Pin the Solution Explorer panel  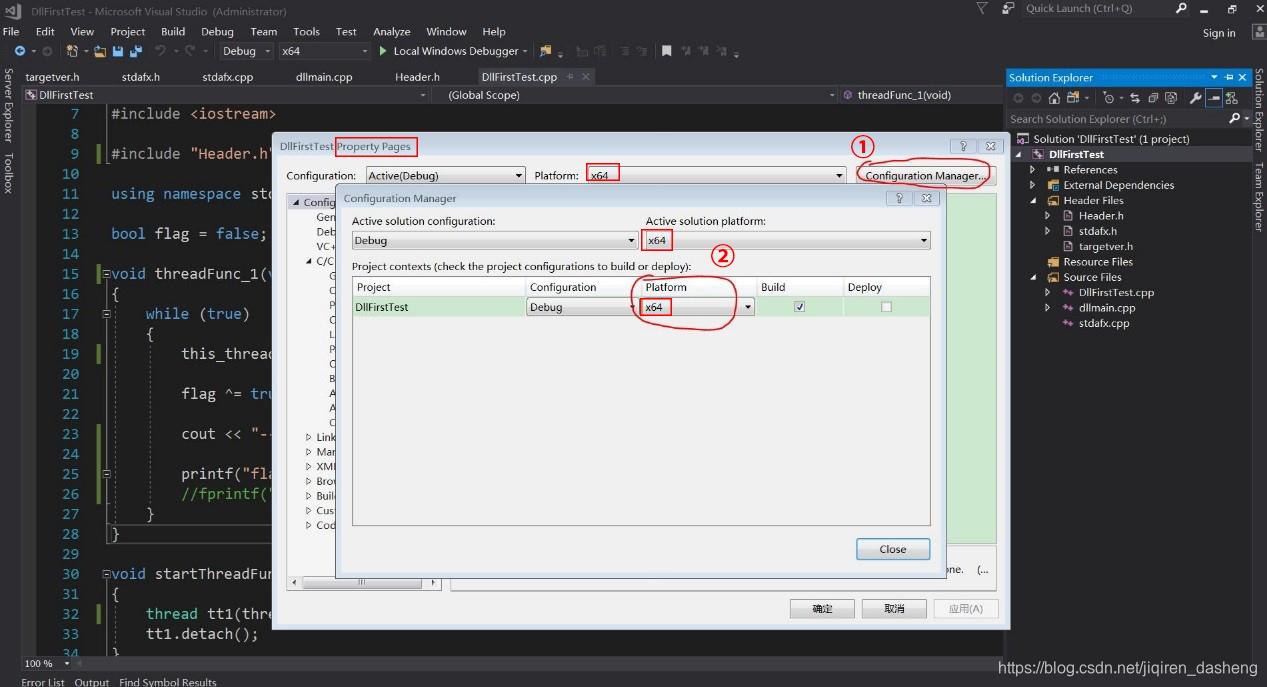(x=1229, y=77)
